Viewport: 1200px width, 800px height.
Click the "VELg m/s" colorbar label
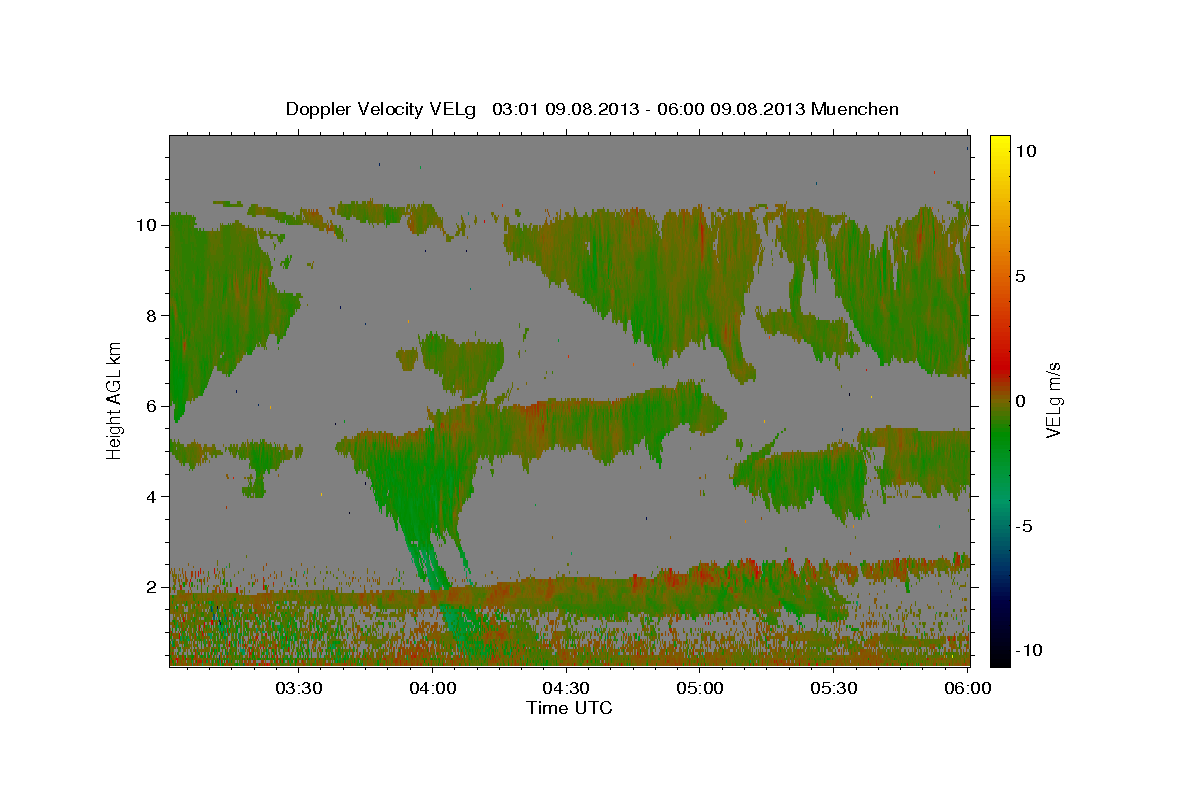pos(1053,398)
